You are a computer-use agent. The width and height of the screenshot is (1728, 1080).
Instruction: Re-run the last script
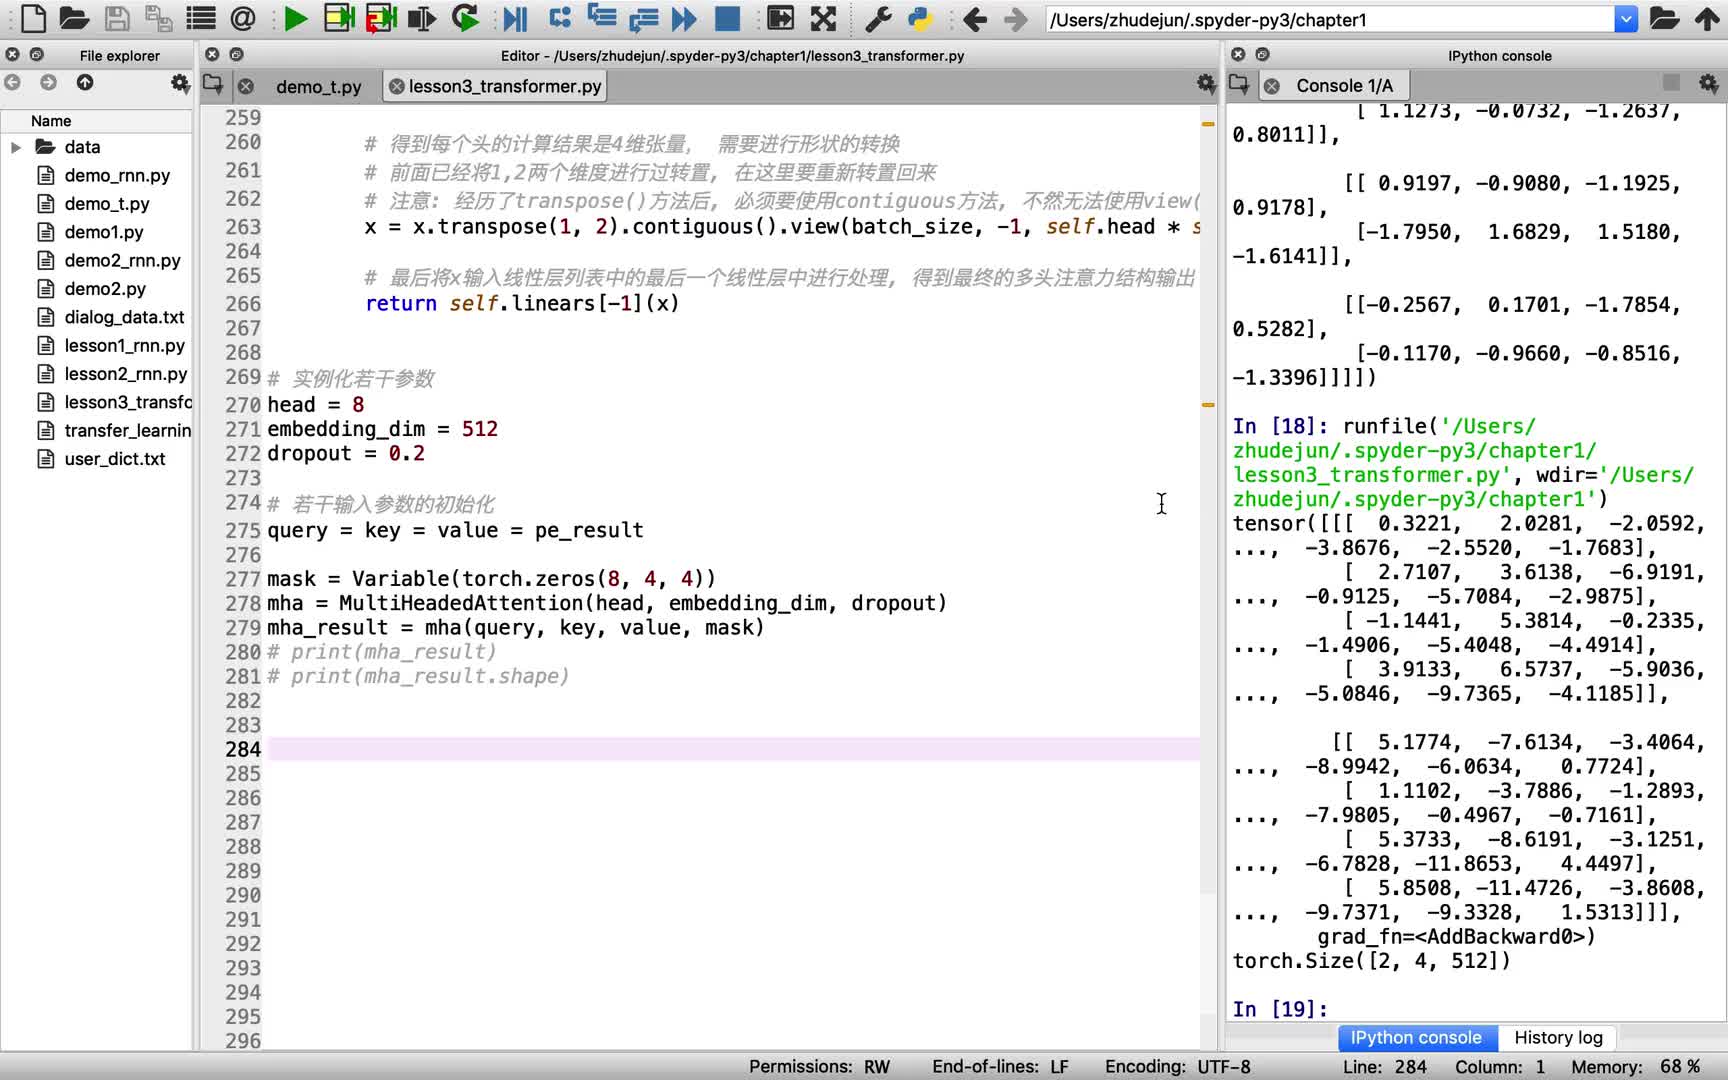(465, 18)
